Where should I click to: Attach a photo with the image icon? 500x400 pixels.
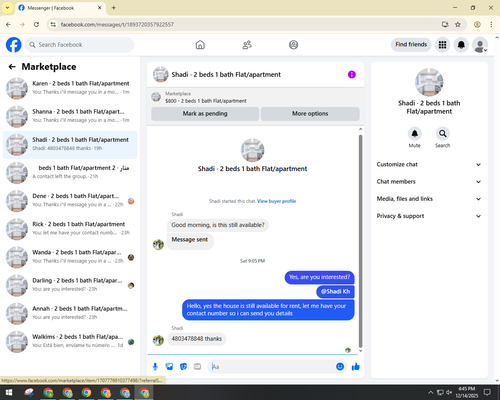[169, 367]
